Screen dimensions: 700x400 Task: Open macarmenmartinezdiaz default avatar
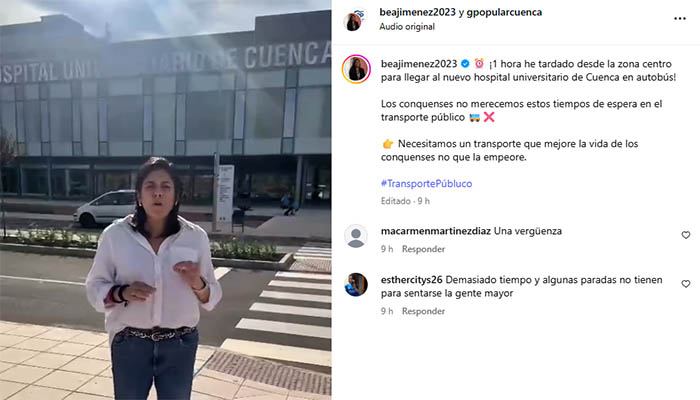click(356, 236)
